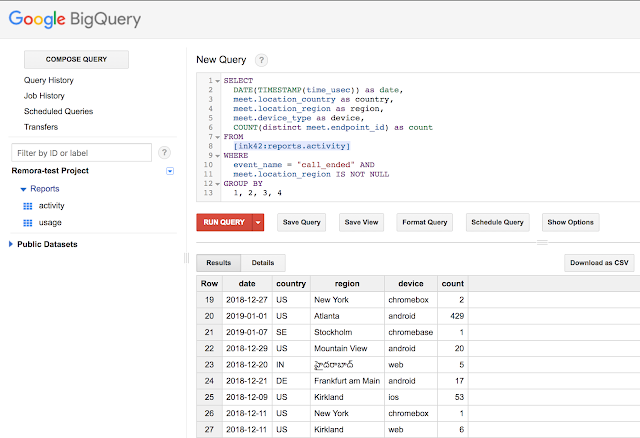Click the Show Options button
The height and width of the screenshot is (438, 640).
point(572,222)
